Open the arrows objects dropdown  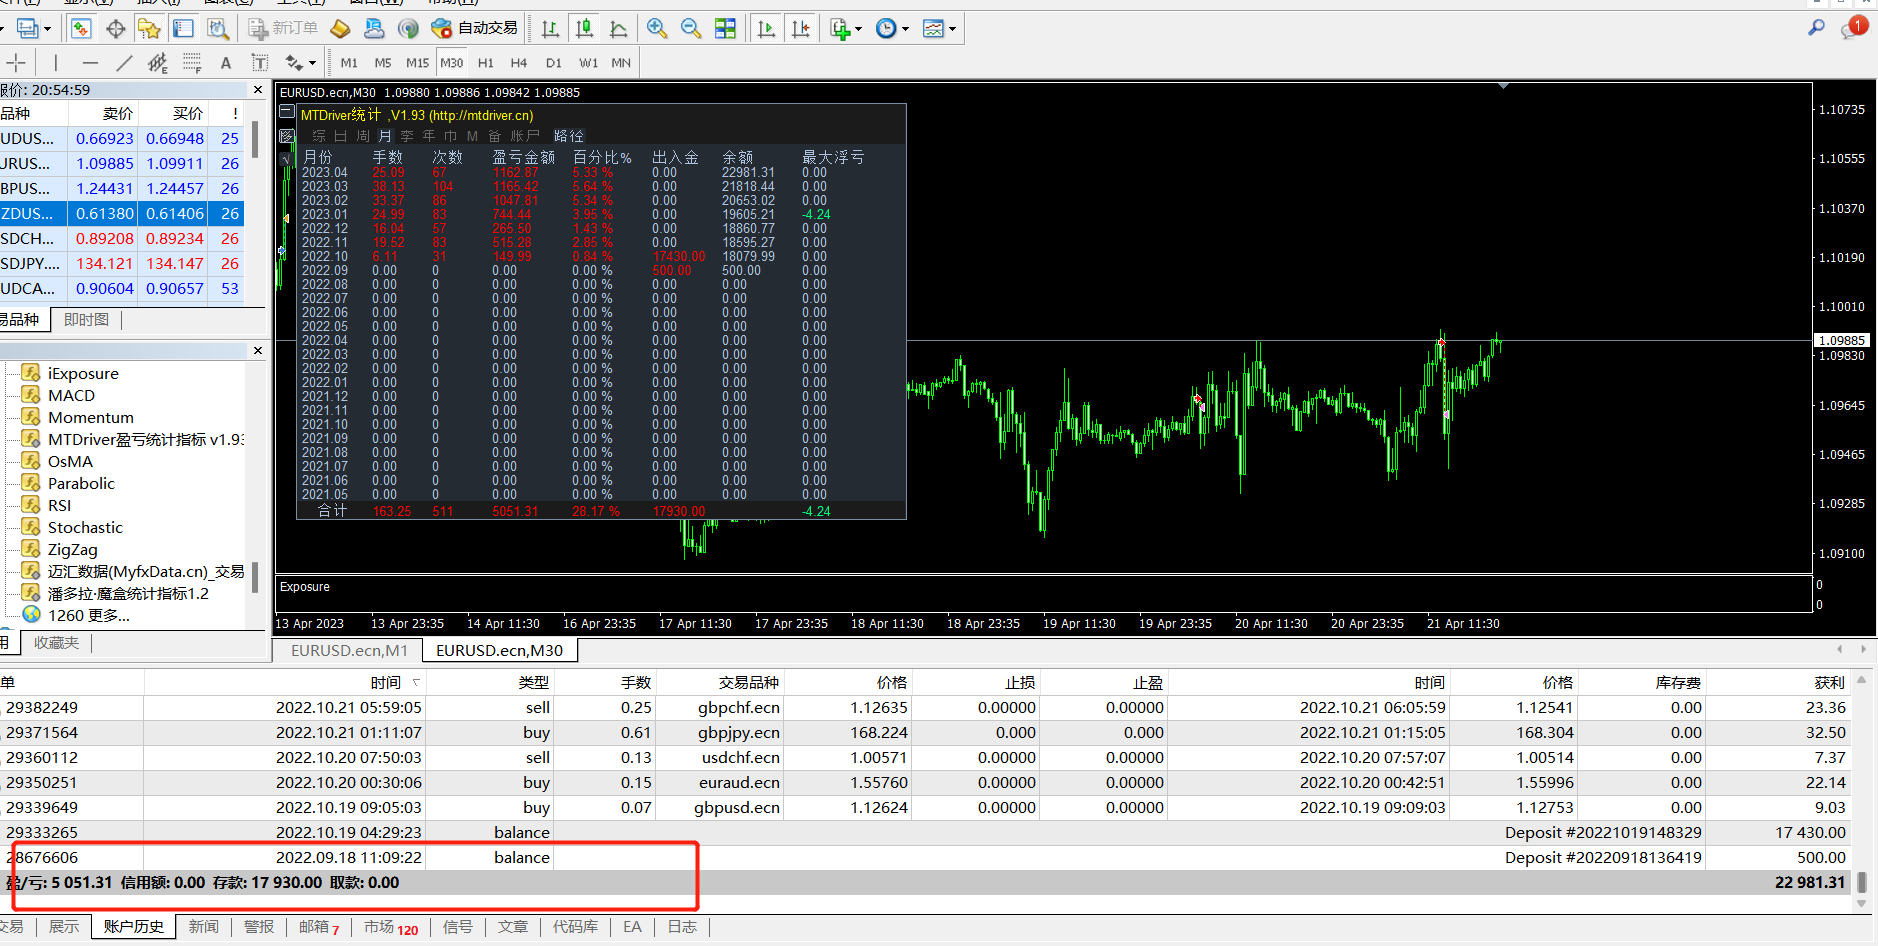(x=312, y=63)
